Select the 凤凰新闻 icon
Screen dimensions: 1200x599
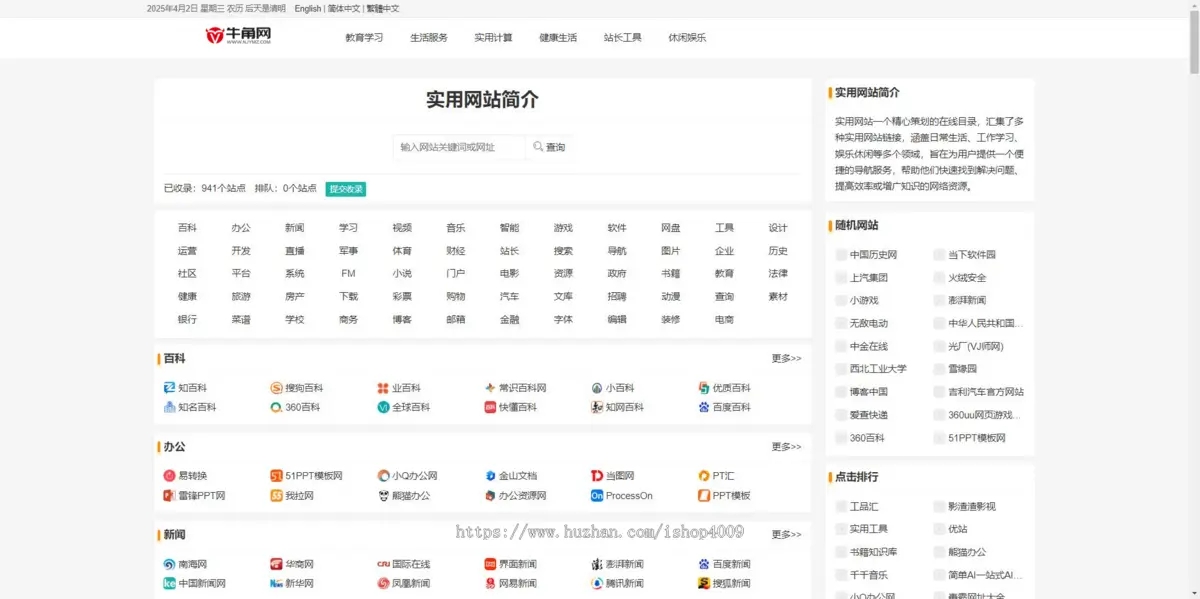pyautogui.click(x=383, y=583)
